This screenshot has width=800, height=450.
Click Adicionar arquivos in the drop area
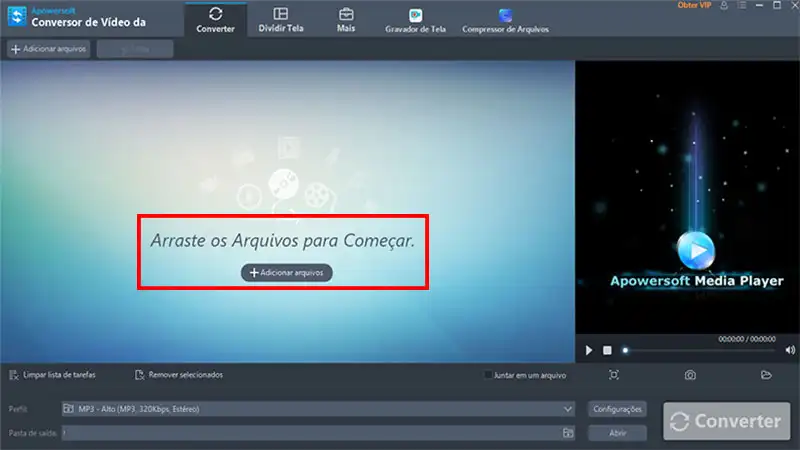point(286,272)
